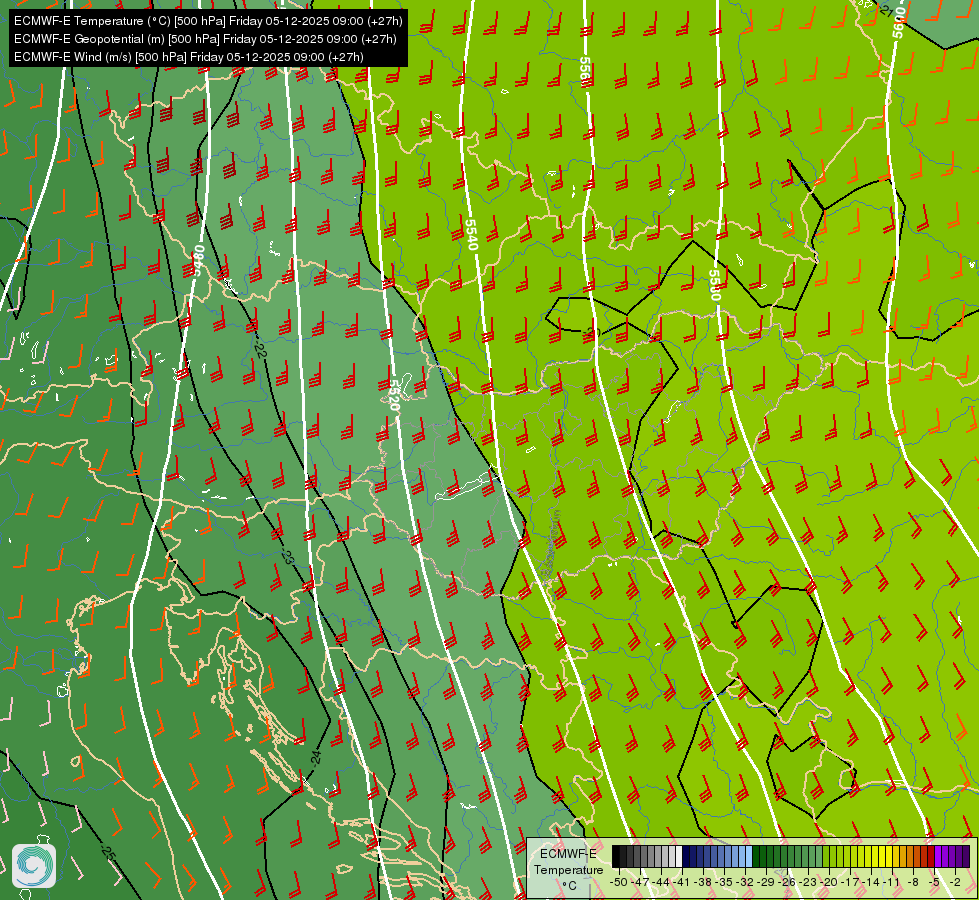Click the 5520 geopotential contour label
The image size is (979, 900).
(x=393, y=395)
